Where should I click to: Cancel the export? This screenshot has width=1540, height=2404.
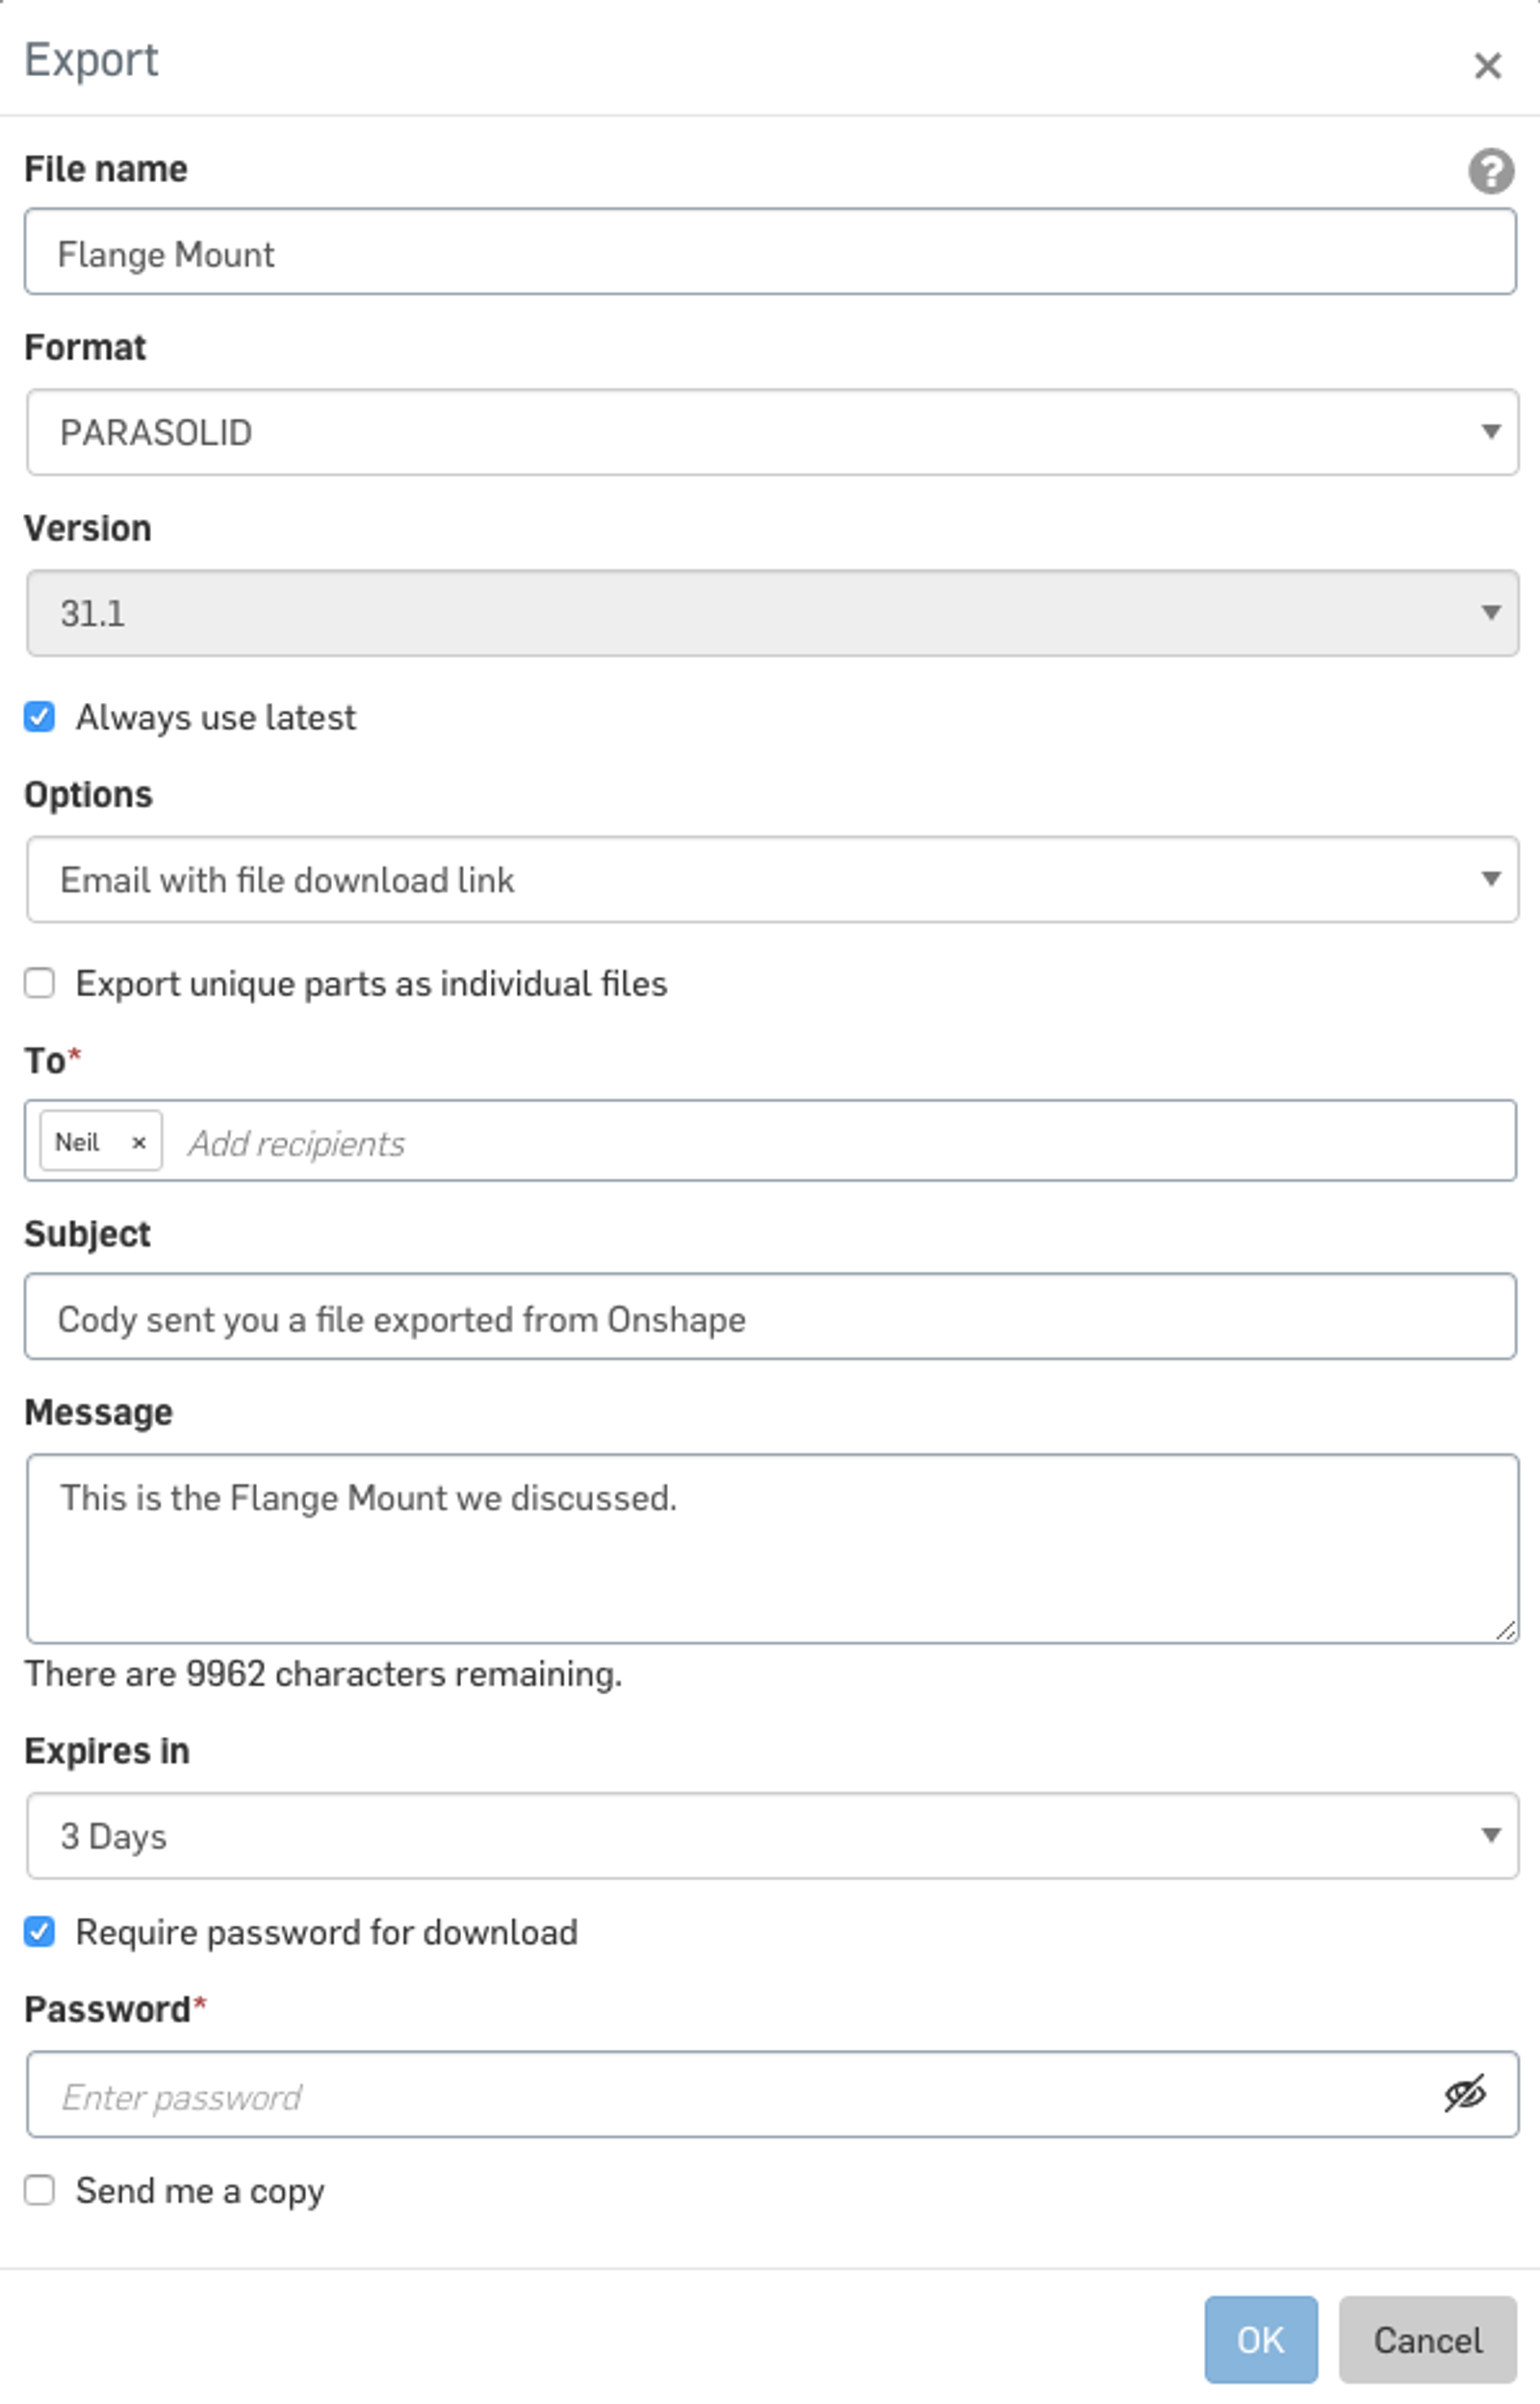click(1427, 2340)
